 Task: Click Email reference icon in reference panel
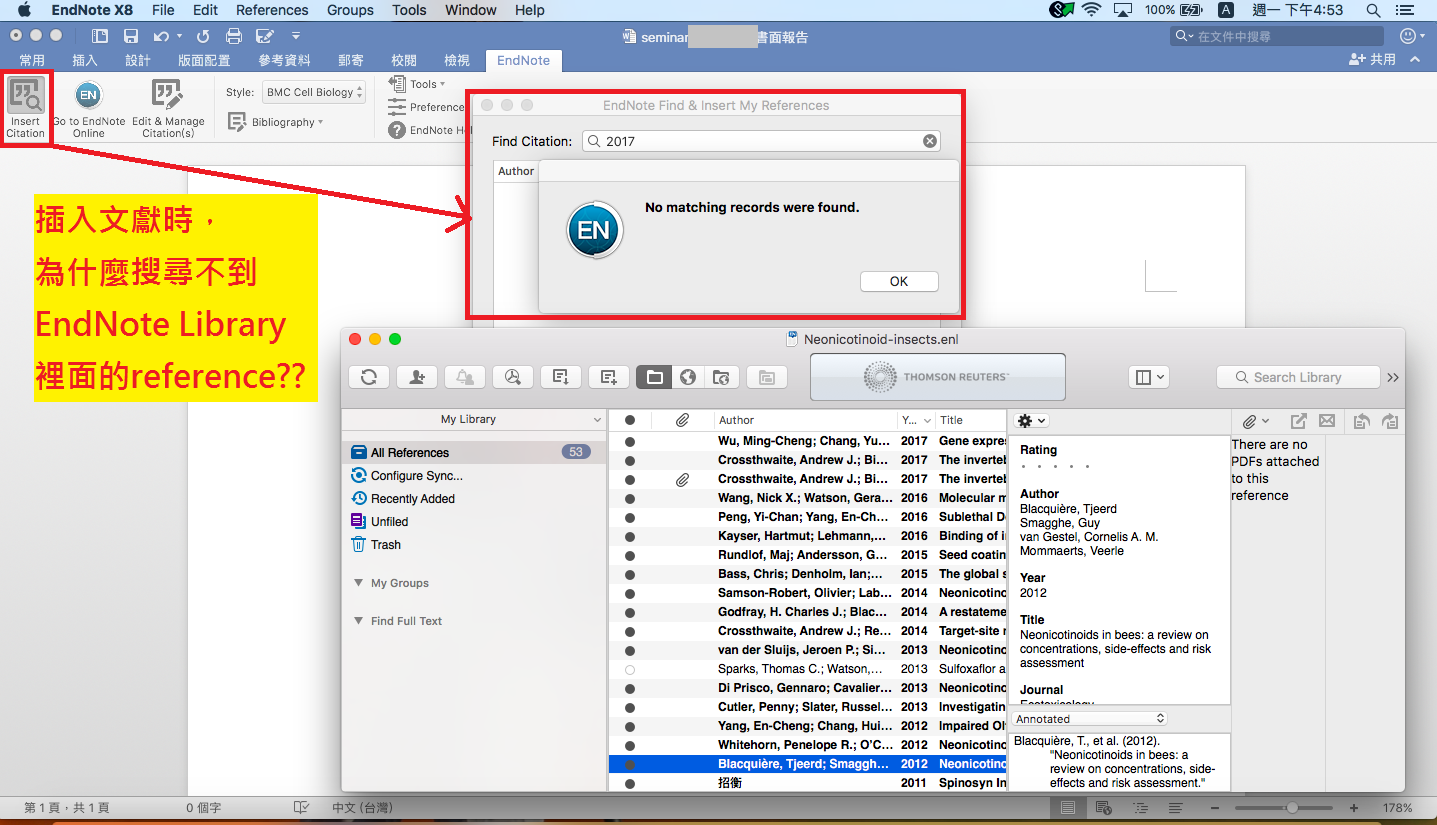(x=1327, y=421)
